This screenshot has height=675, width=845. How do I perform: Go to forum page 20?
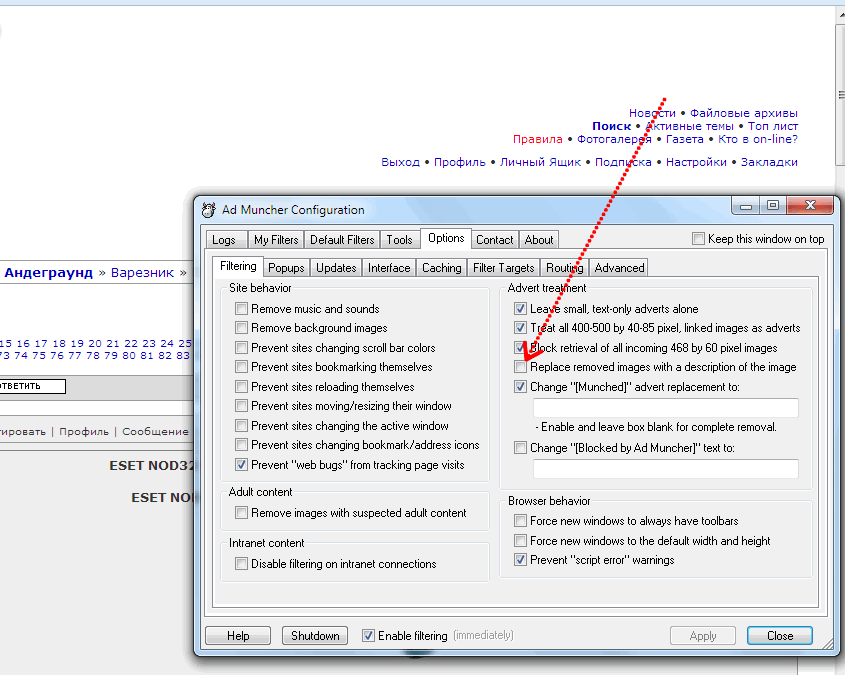pyautogui.click(x=95, y=343)
